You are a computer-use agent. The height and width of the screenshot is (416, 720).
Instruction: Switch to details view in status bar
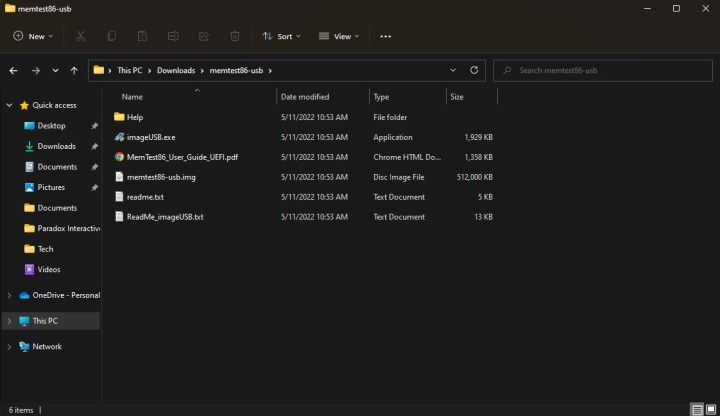coord(697,409)
